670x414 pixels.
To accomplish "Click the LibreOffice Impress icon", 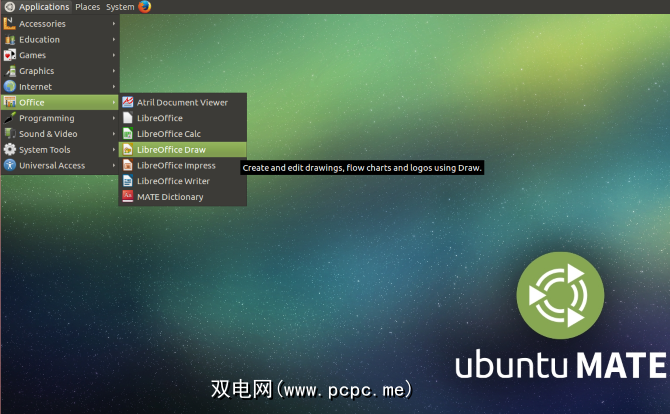I will click(x=127, y=165).
